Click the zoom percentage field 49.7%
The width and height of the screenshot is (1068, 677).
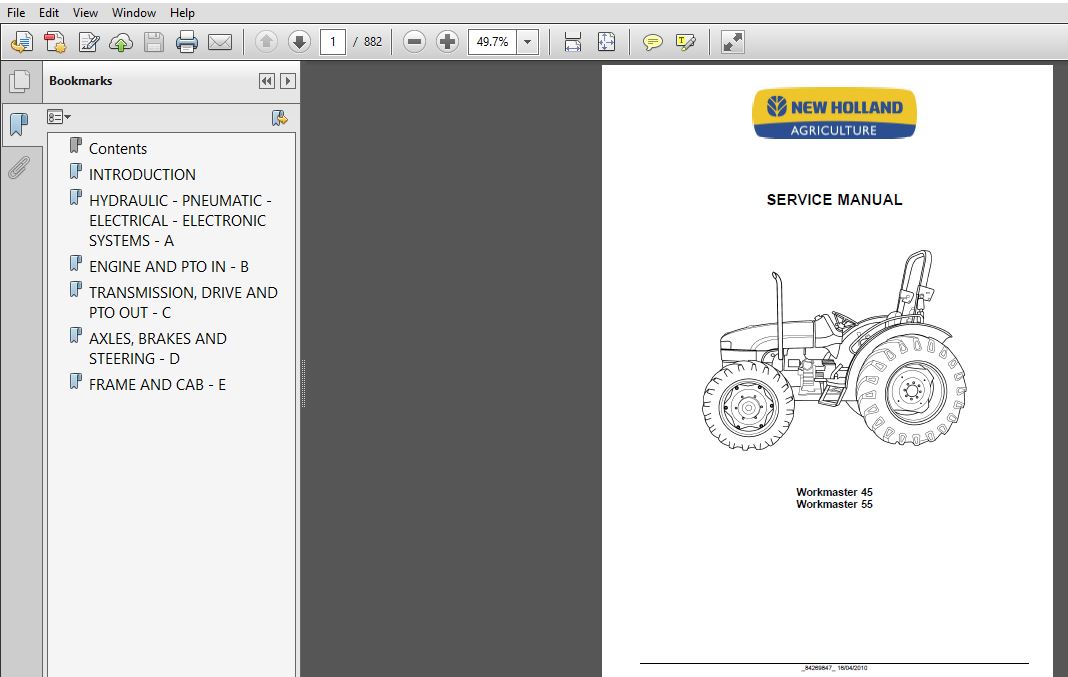pos(492,42)
